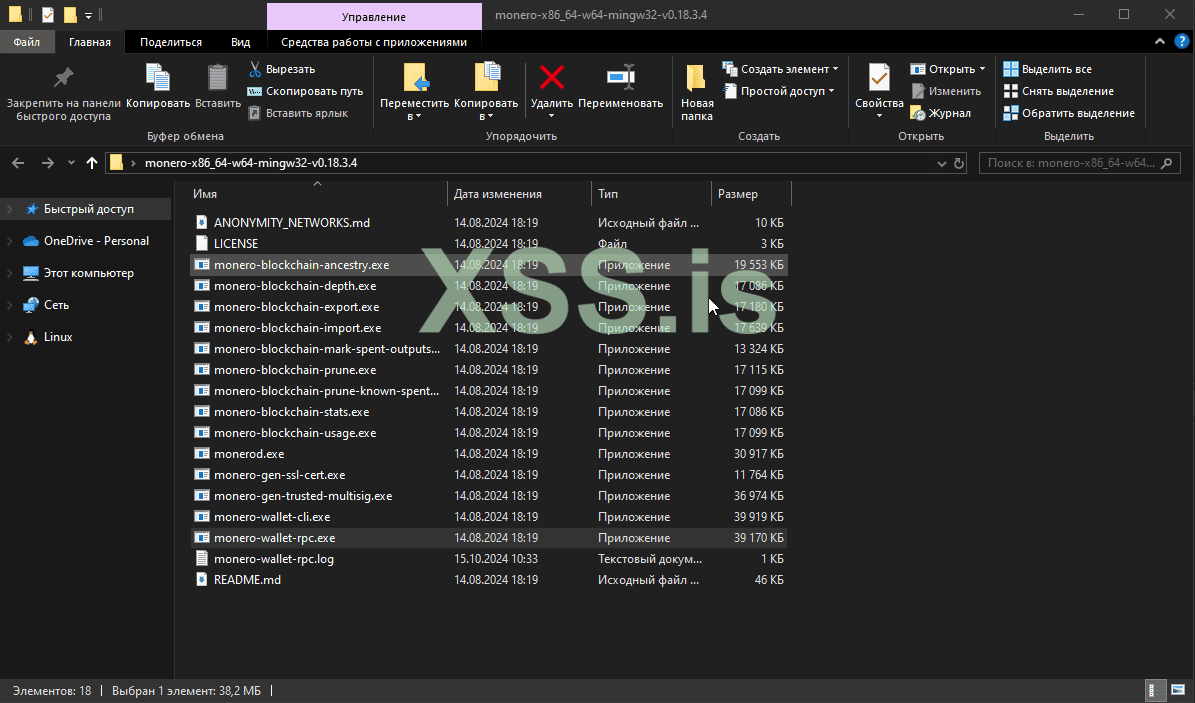Click the Properties checkbox in title bar toolbar
The height and width of the screenshot is (703, 1195).
[47, 14]
